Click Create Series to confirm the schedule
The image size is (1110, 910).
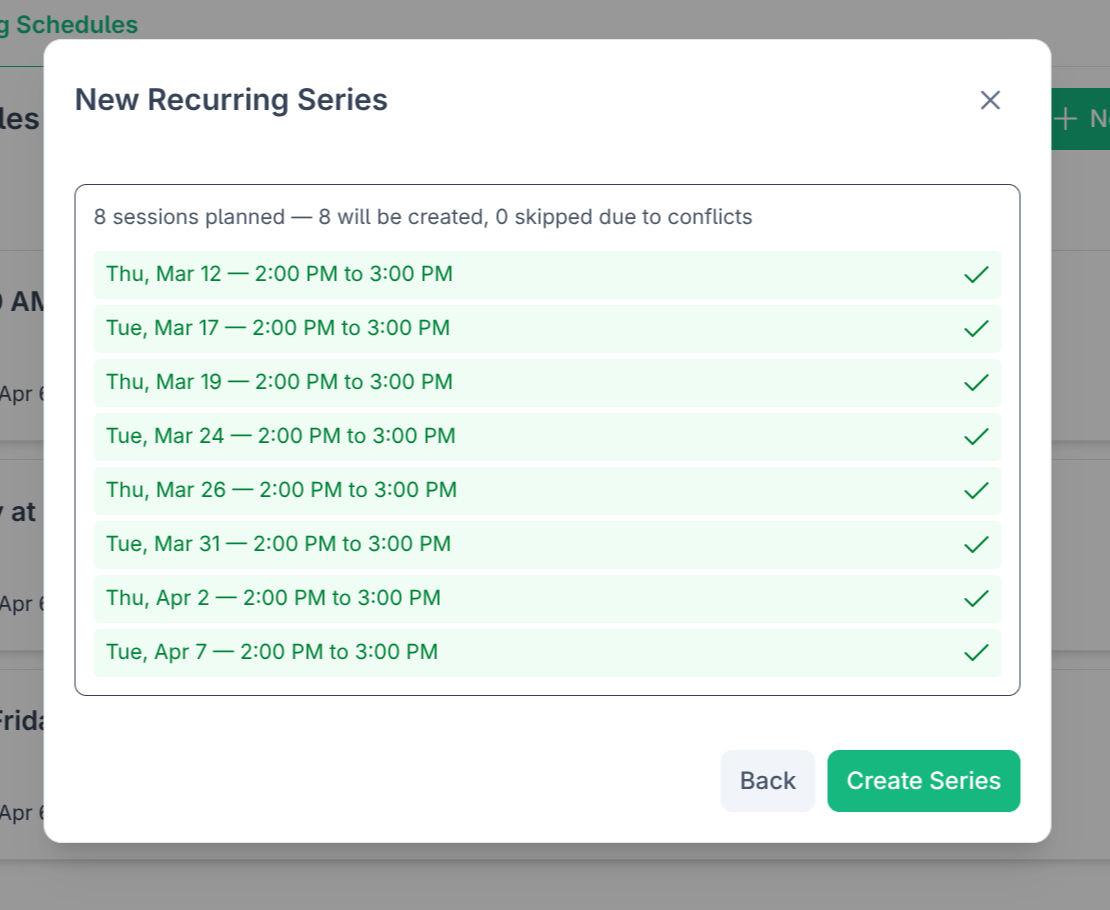click(923, 780)
